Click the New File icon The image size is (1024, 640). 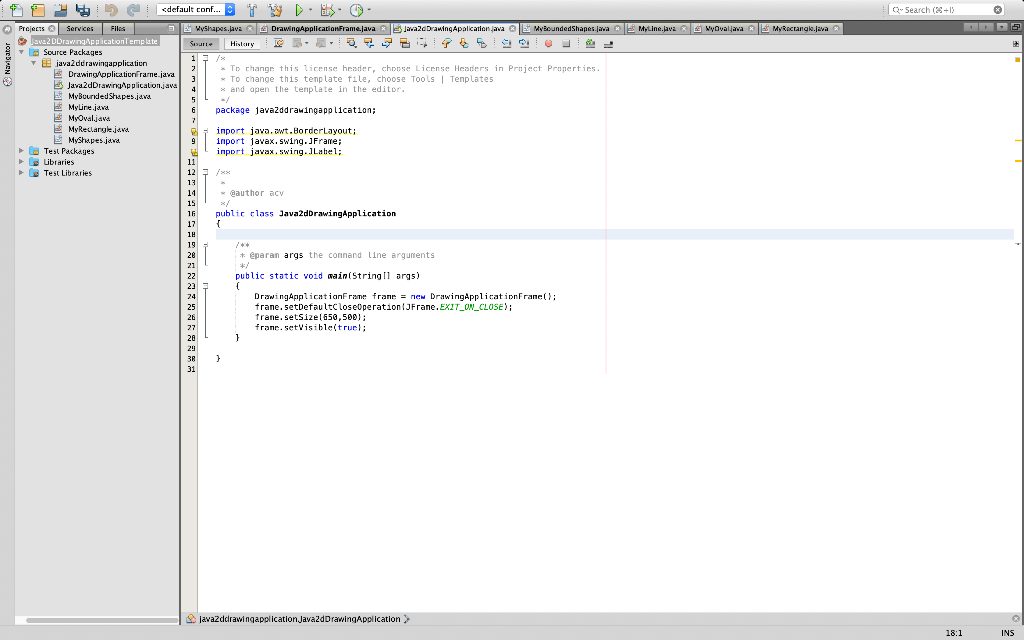click(x=16, y=10)
